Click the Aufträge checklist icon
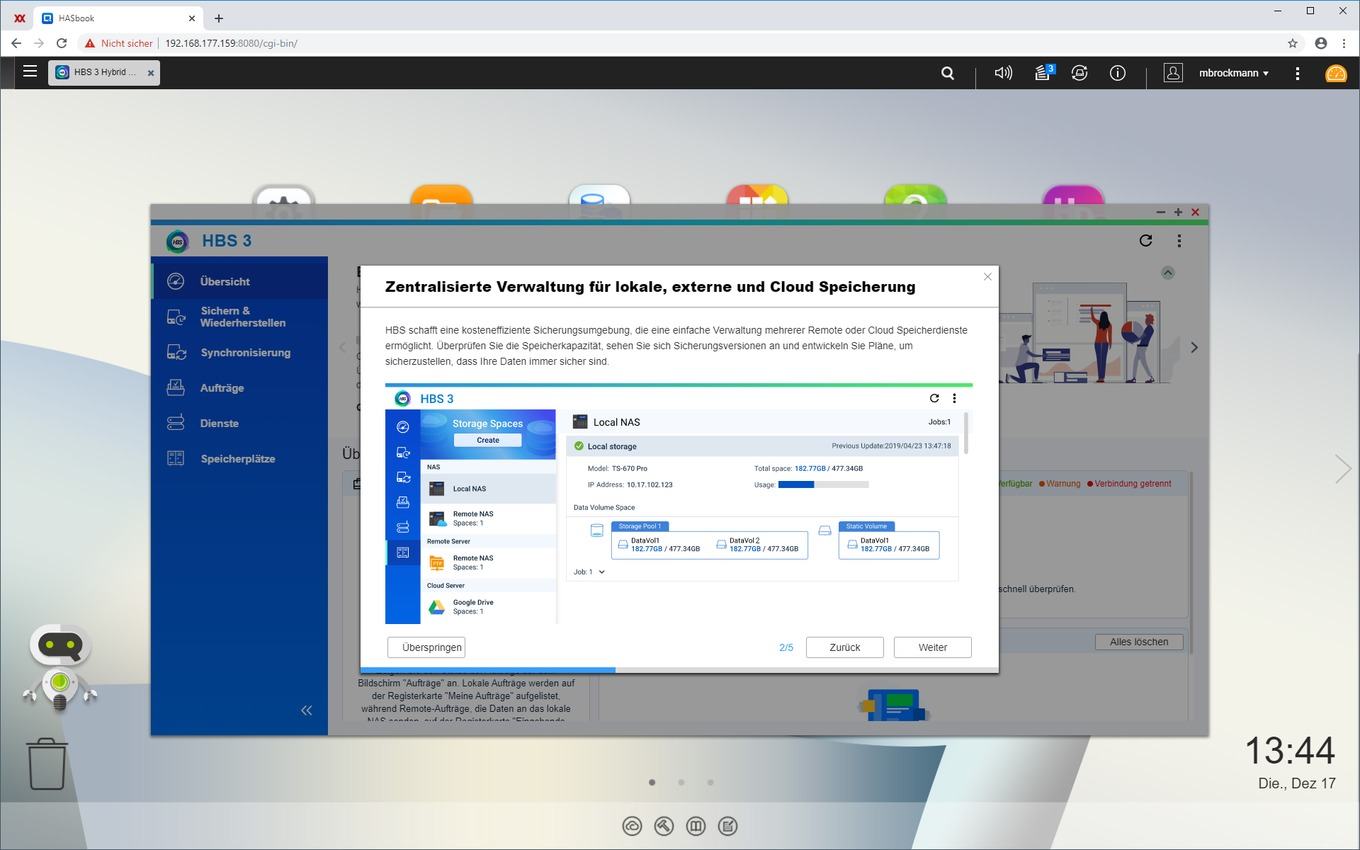Viewport: 1360px width, 850px height. tap(176, 388)
